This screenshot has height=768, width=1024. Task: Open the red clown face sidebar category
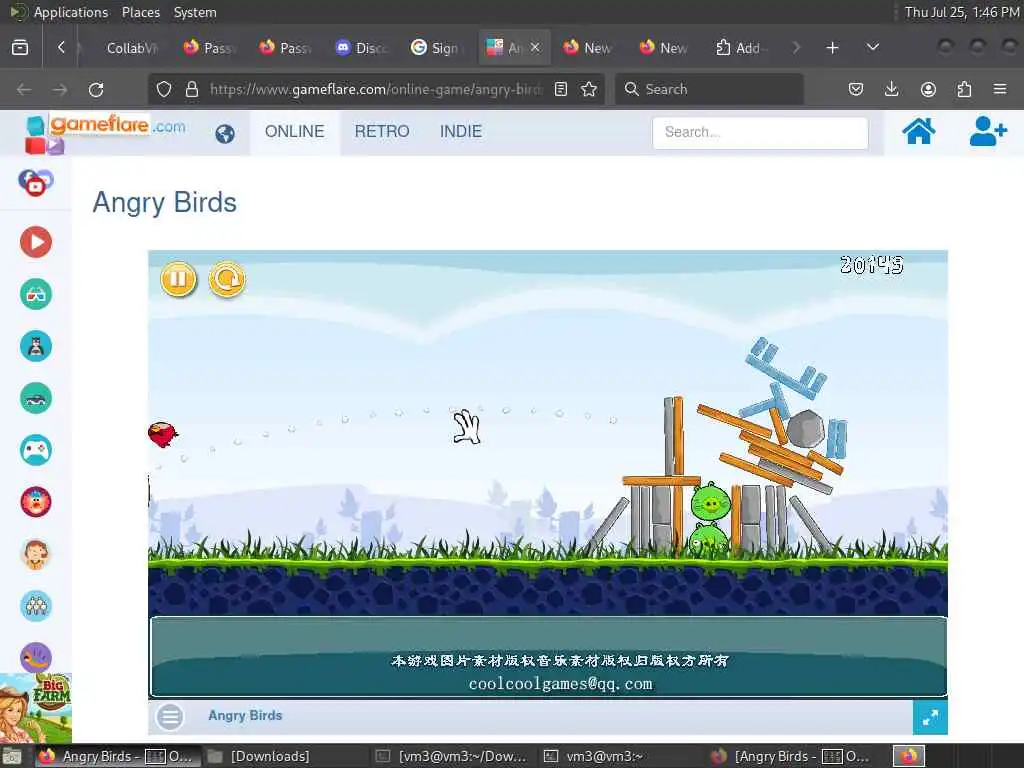pyautogui.click(x=36, y=502)
